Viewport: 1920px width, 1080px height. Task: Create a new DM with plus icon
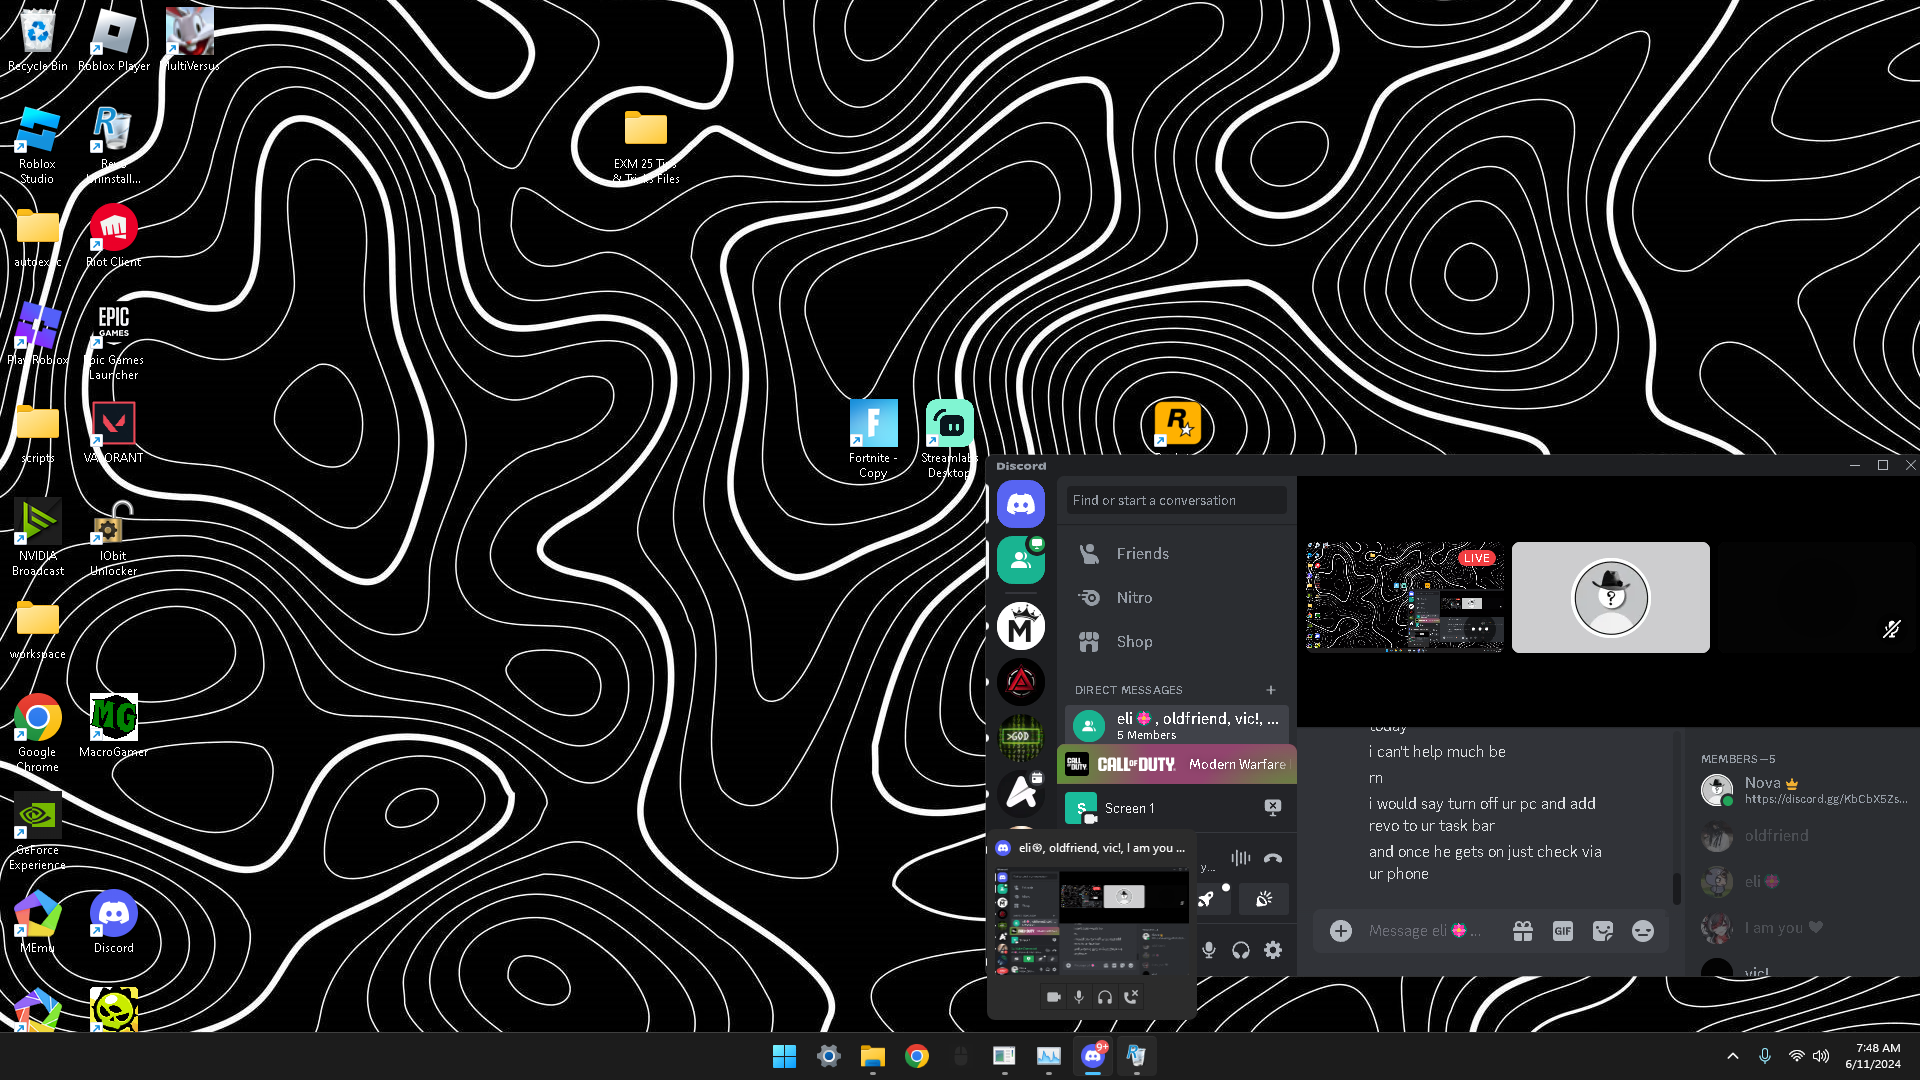click(x=1271, y=690)
